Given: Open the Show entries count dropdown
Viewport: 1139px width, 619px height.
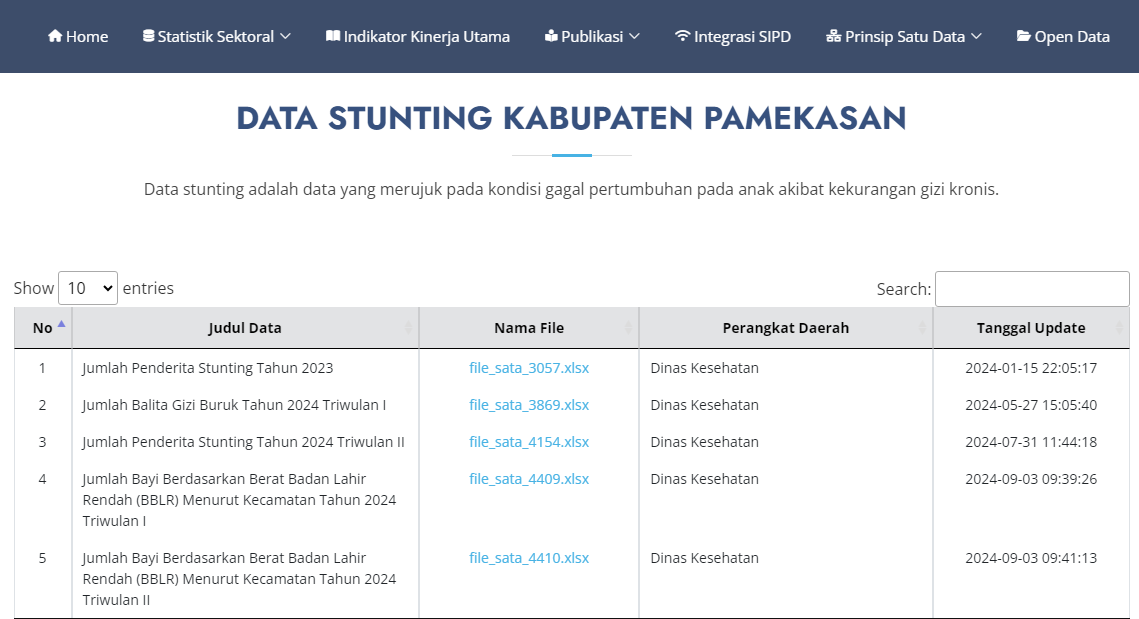Looking at the screenshot, I should (88, 288).
